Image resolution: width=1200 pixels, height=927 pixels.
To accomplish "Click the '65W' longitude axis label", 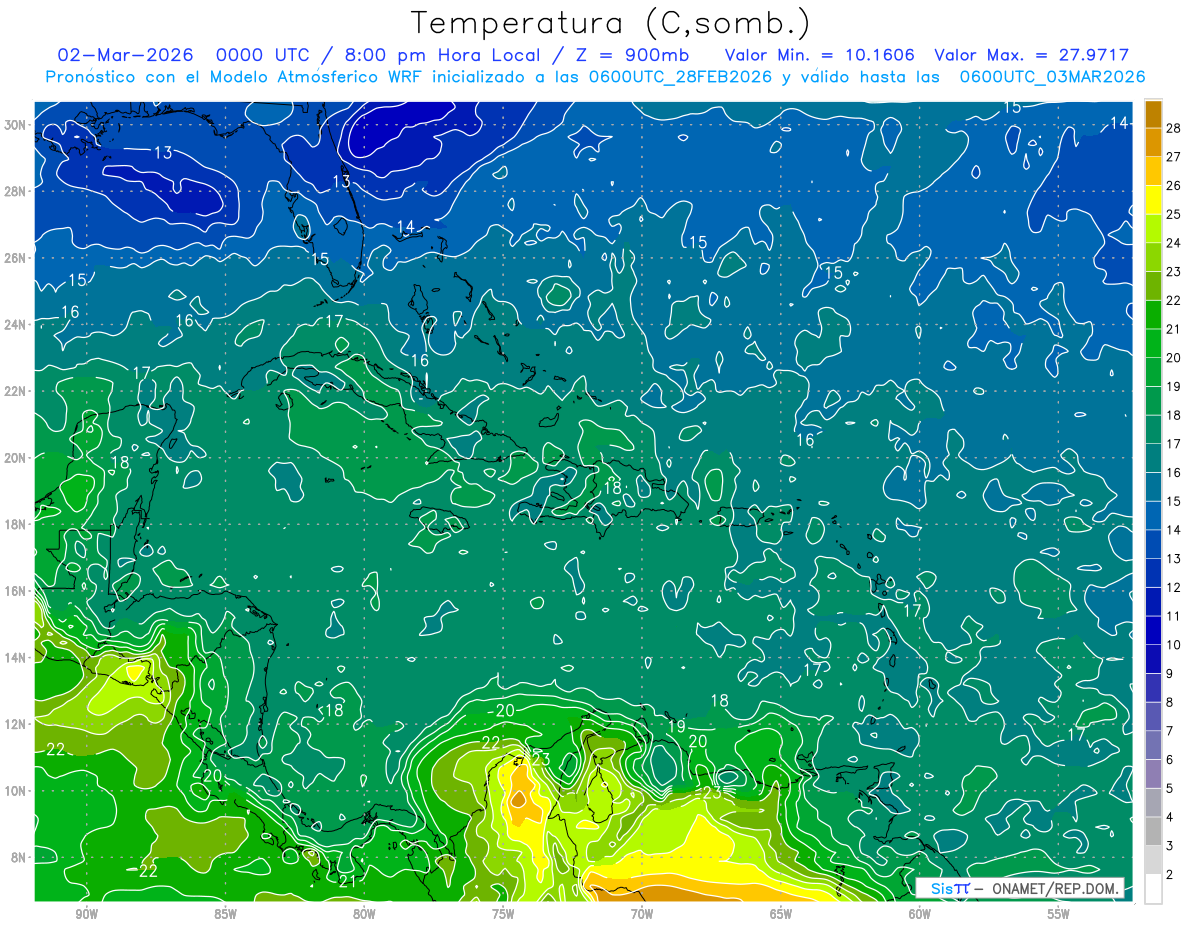I will click(x=781, y=913).
